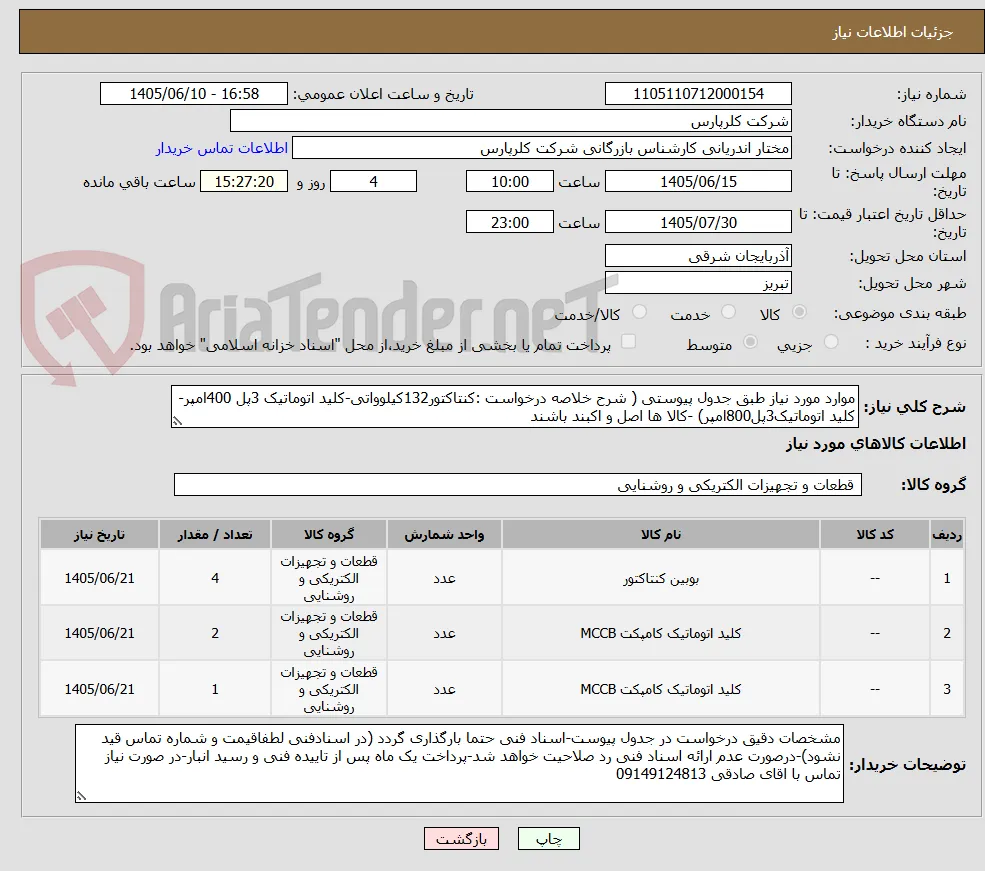Click the general need description text area
The width and height of the screenshot is (985, 871).
(x=514, y=407)
